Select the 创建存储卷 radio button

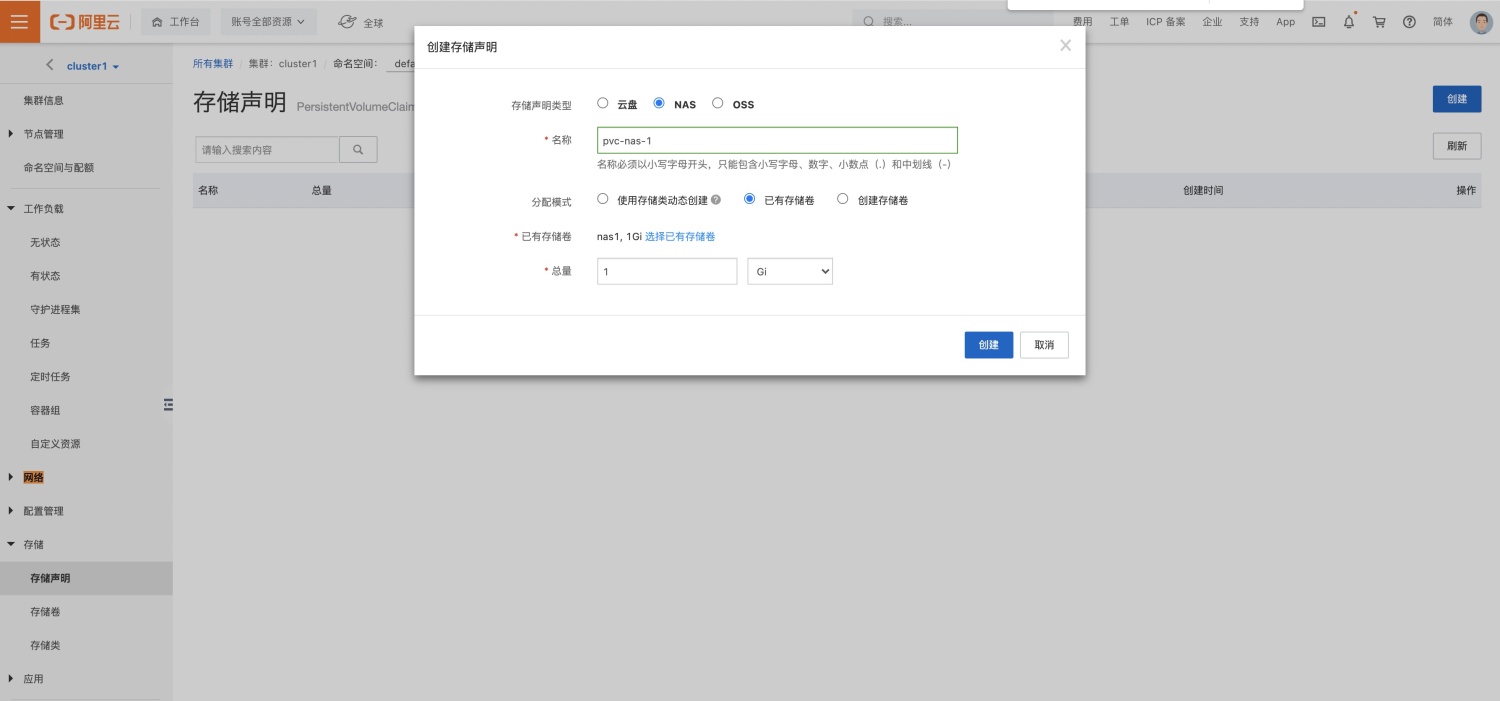[x=842, y=199]
